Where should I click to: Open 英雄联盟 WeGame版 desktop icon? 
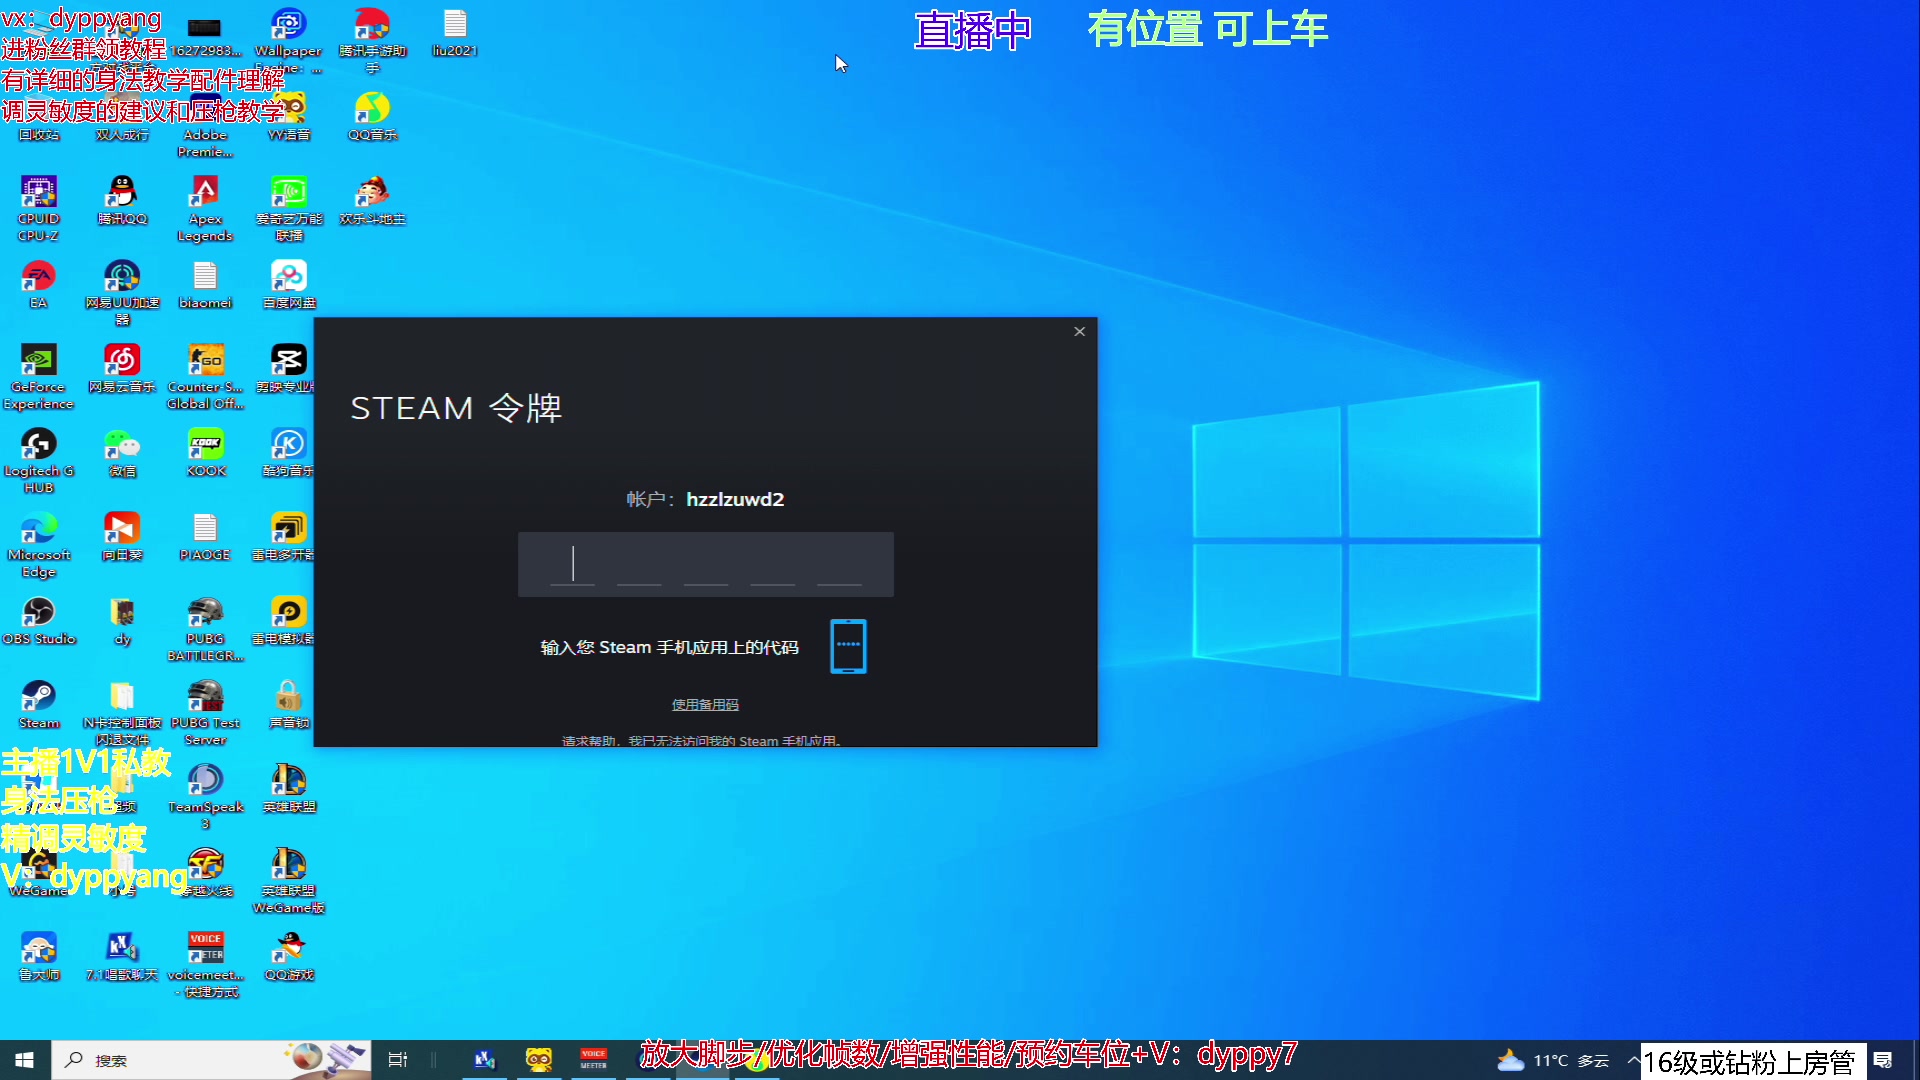289,880
